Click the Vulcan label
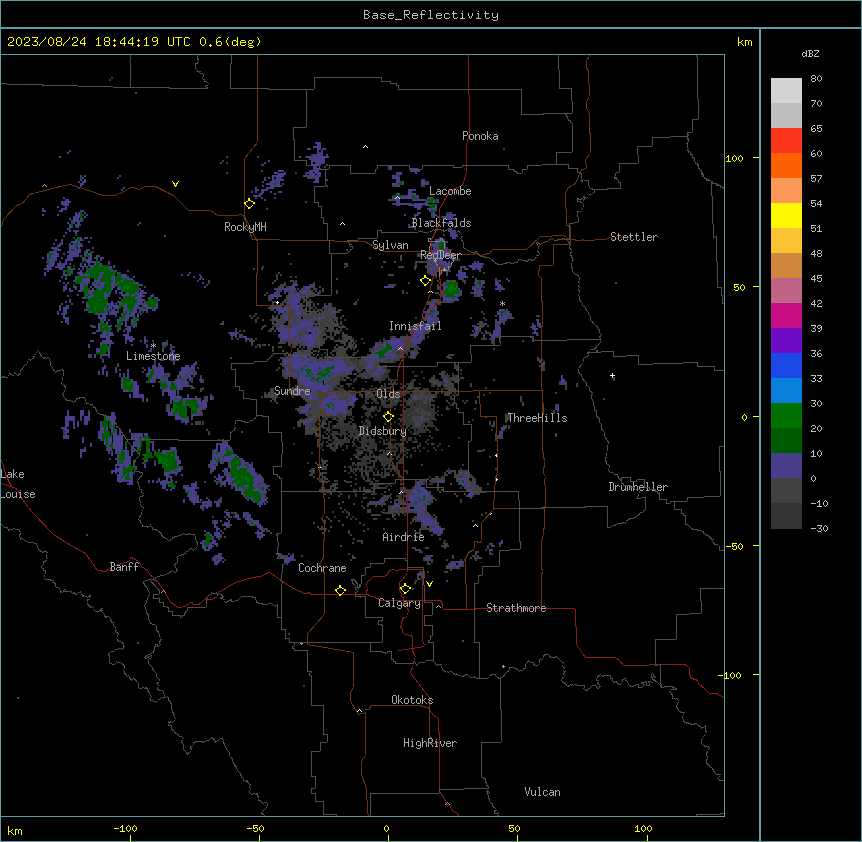The width and height of the screenshot is (862, 842). click(543, 792)
